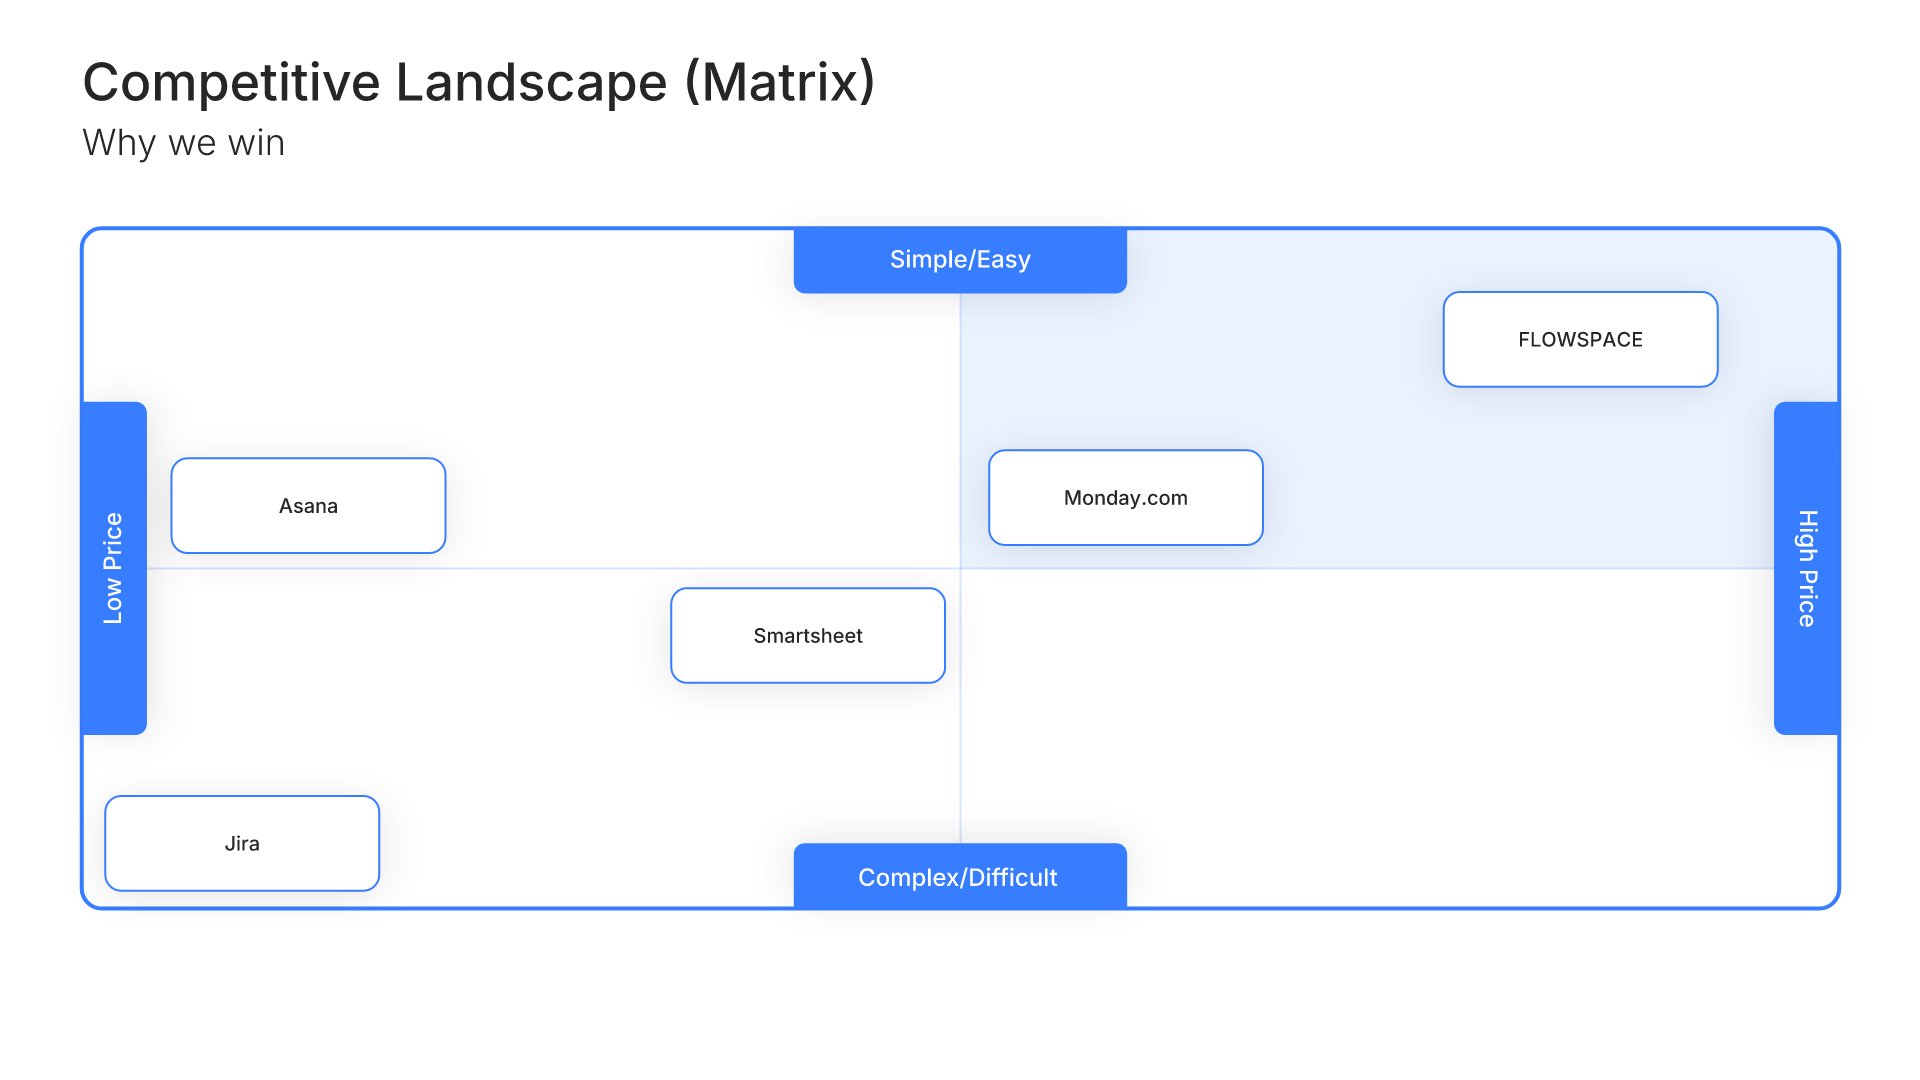Click the FLOWSPACE box in the matrix

point(1580,339)
